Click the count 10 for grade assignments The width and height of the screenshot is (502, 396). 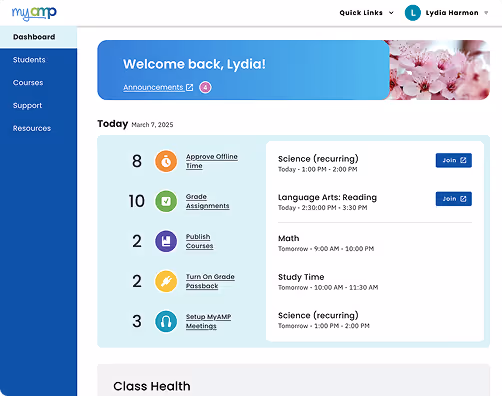(137, 201)
